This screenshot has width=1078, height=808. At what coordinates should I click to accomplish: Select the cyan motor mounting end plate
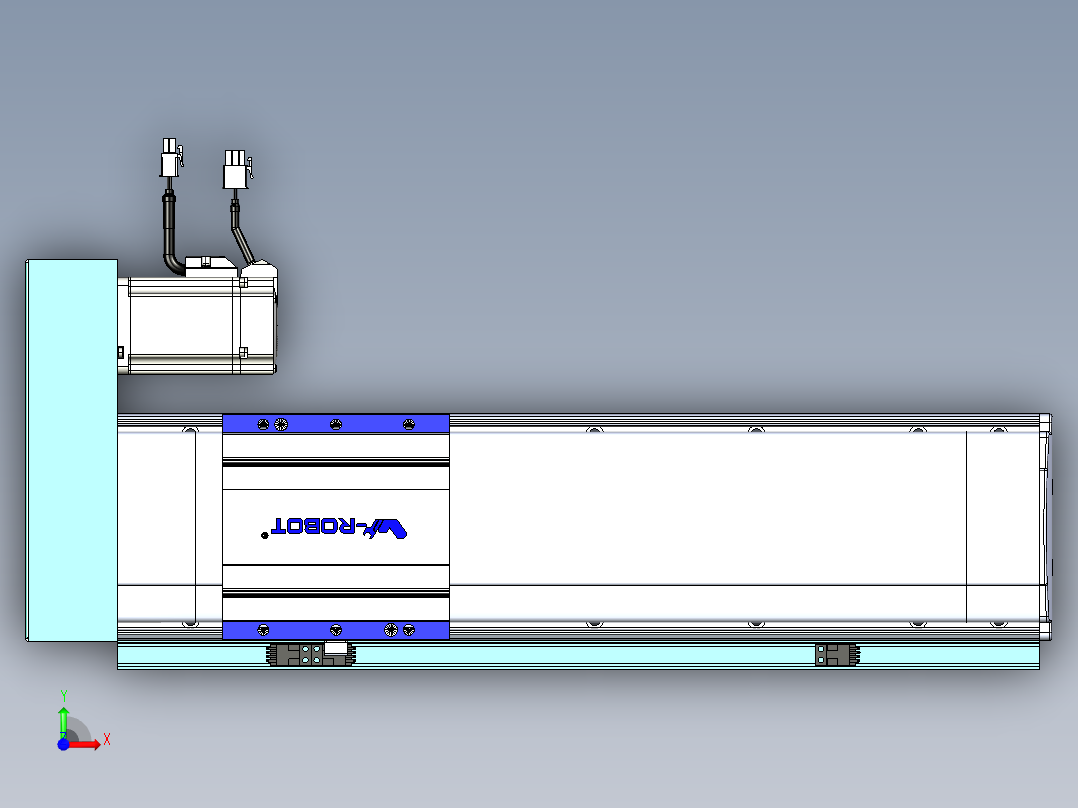[x=72, y=450]
